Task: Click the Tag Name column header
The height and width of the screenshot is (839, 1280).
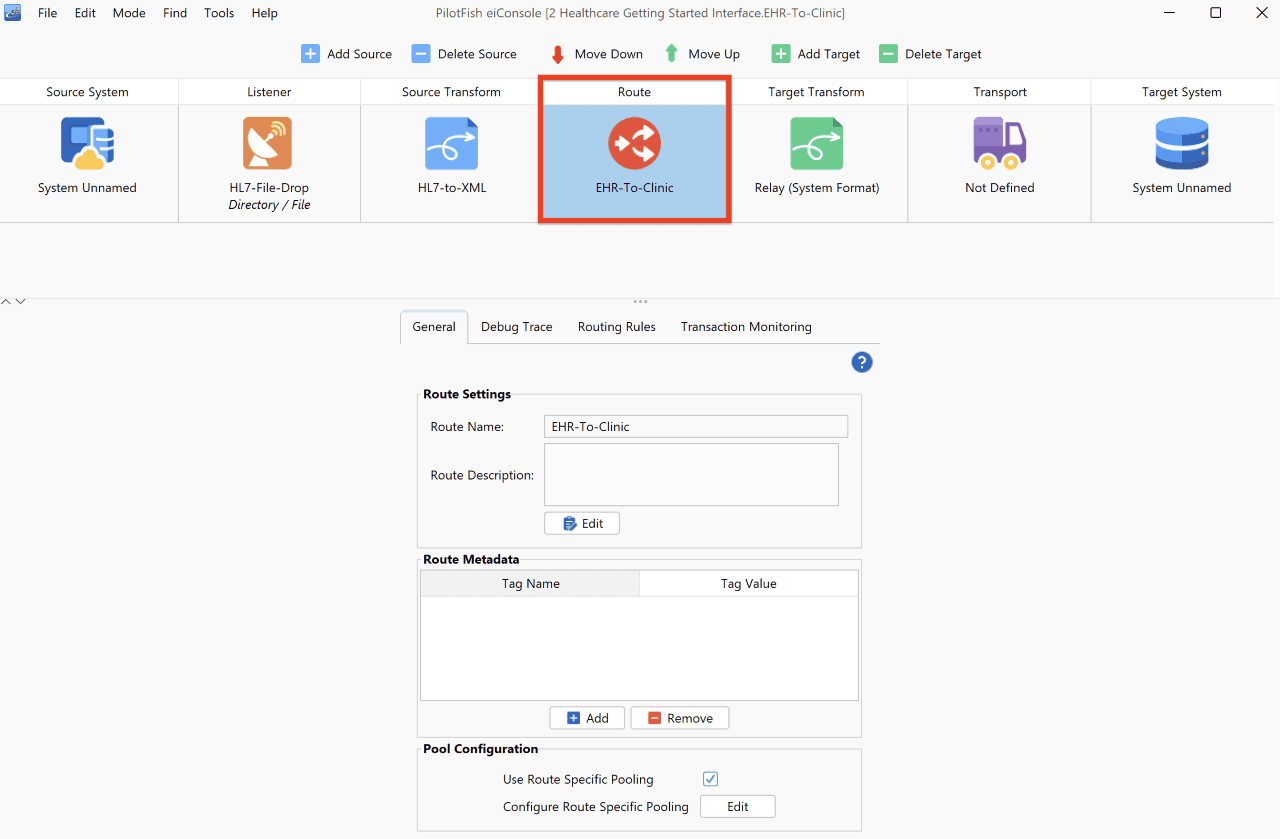Action: (x=530, y=584)
